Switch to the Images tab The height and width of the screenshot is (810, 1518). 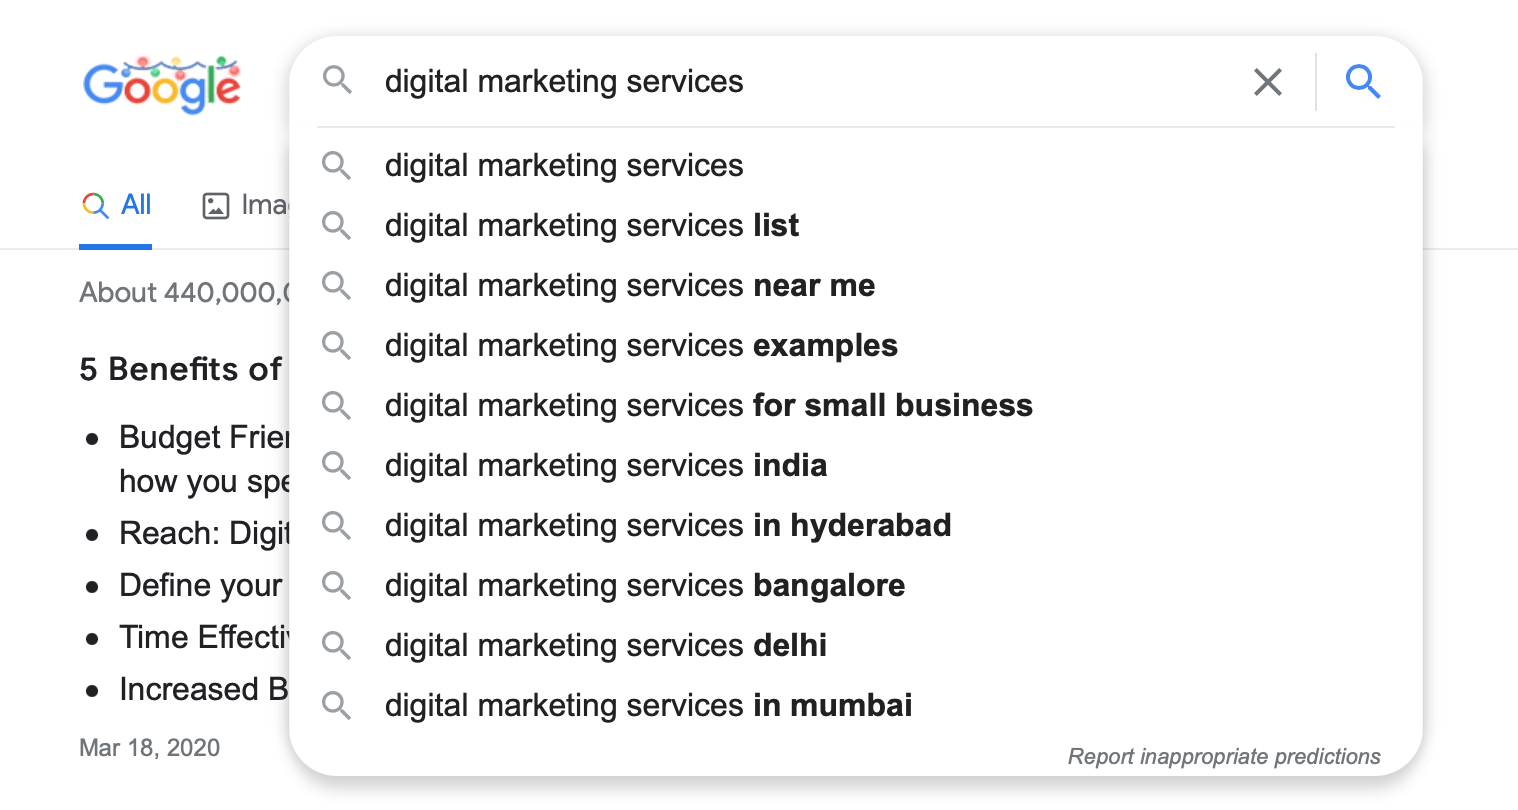245,205
